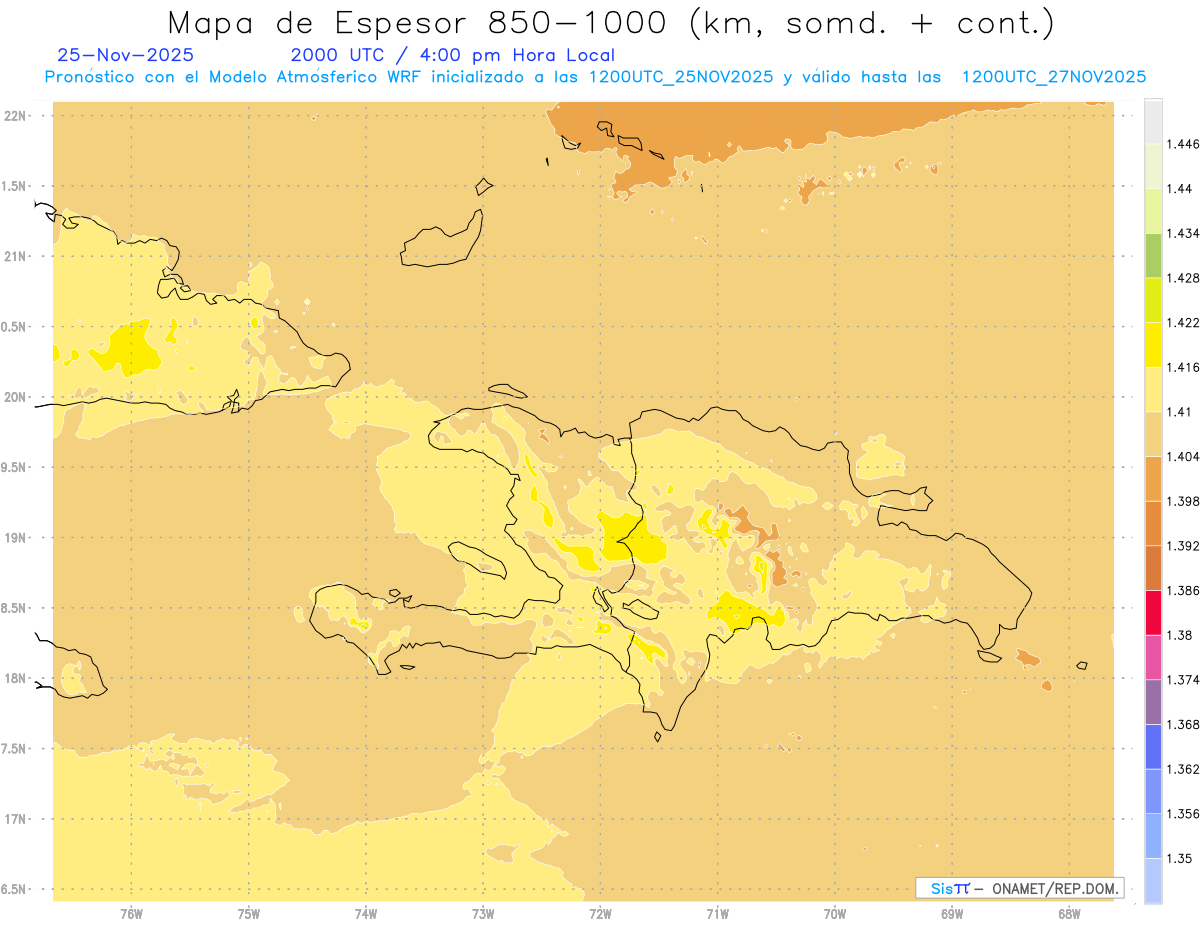Pick the green legend swatch between 1.428 and 1.434
Screen dimensions: 1200x927
click(x=1153, y=255)
